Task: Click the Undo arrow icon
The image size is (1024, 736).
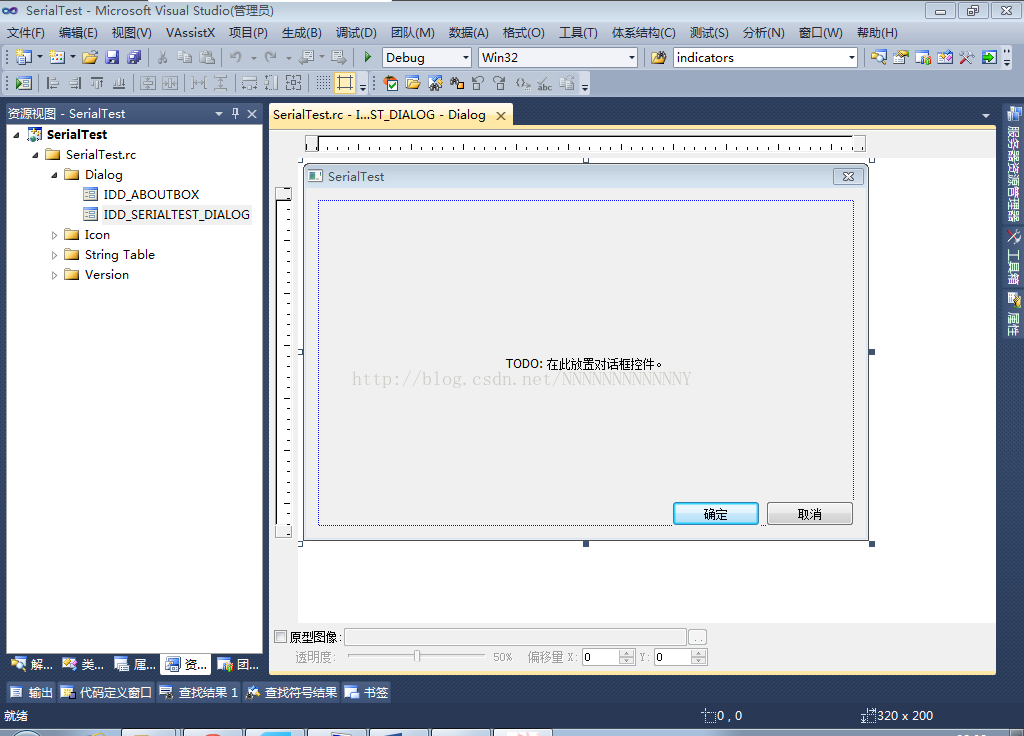Action: click(x=236, y=57)
